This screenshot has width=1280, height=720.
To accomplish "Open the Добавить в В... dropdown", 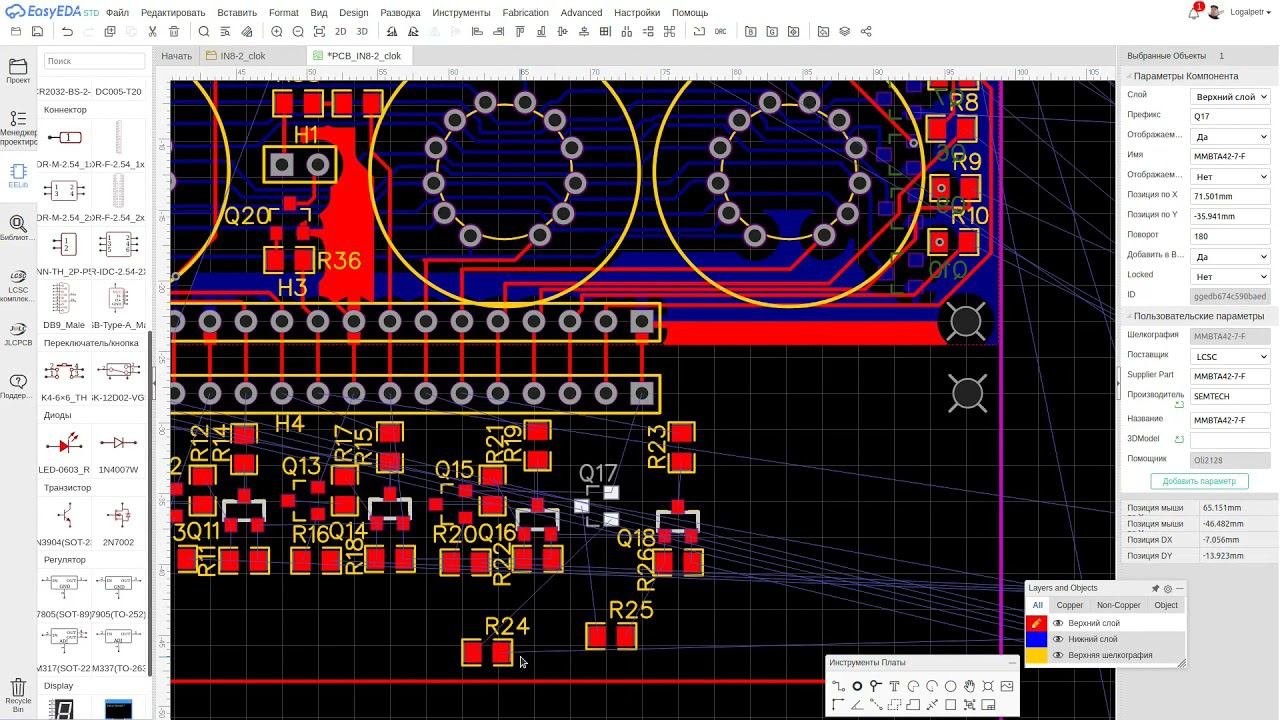I will (1230, 257).
